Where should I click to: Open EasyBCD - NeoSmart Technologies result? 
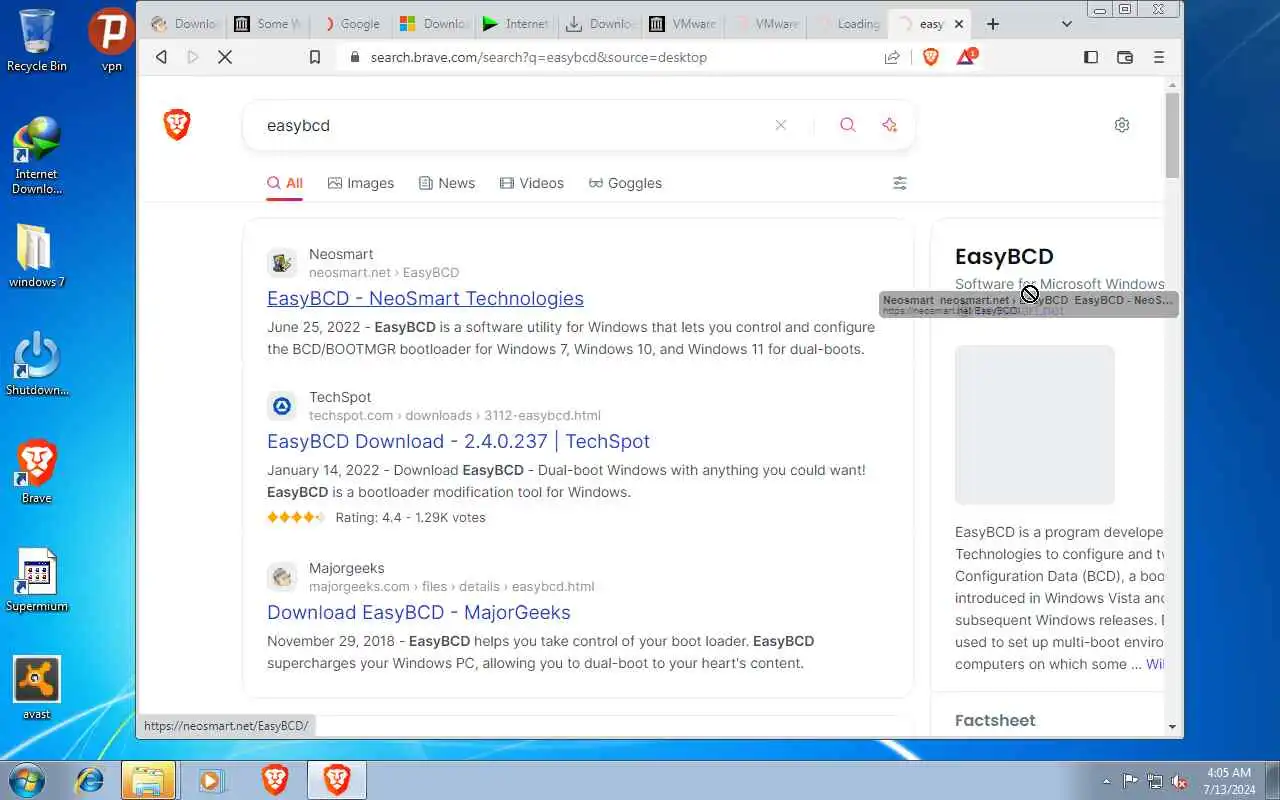(425, 298)
